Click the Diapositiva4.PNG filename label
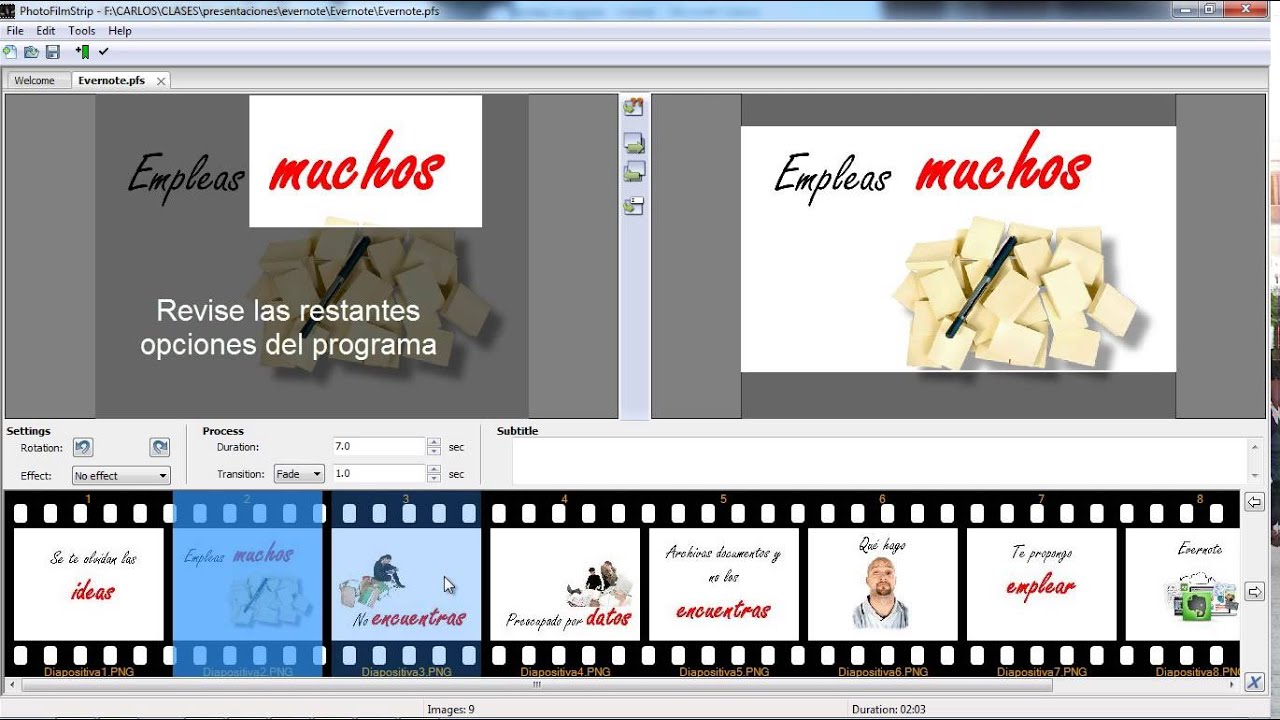1280x720 pixels. point(565,672)
